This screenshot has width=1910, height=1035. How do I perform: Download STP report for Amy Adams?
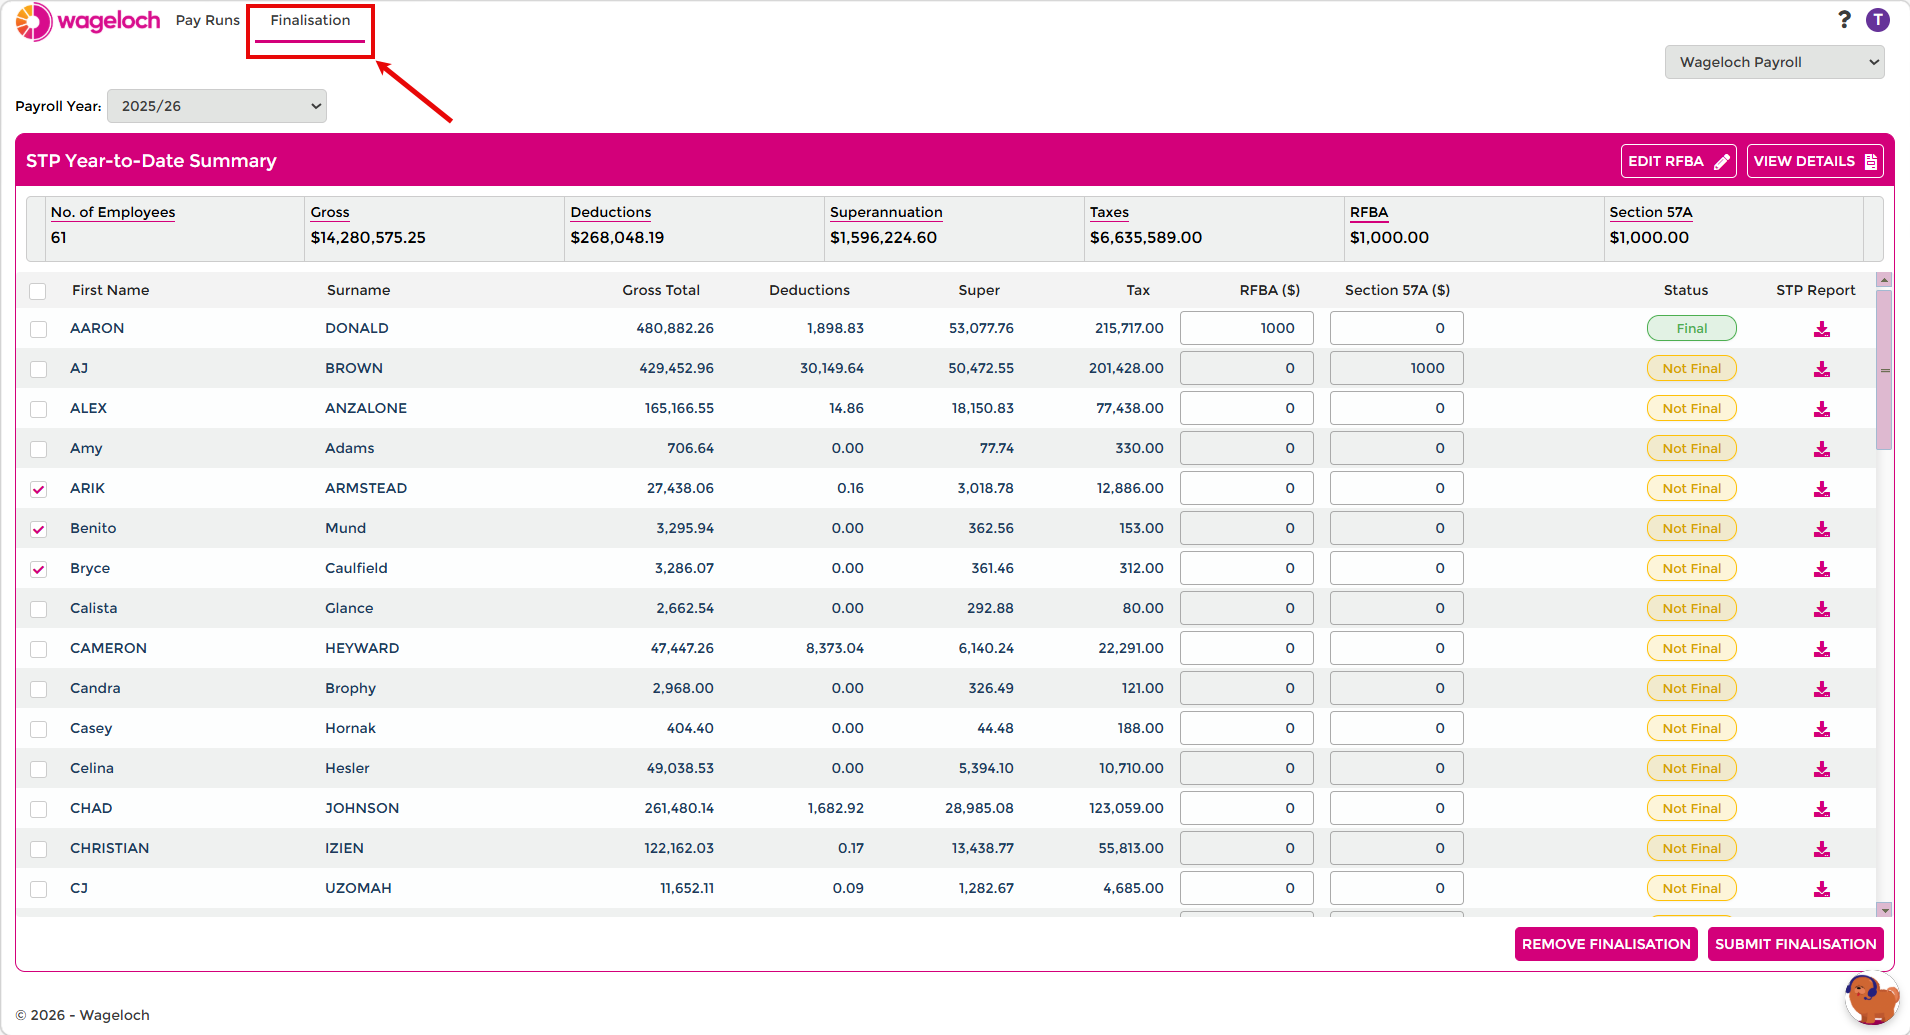1822,449
